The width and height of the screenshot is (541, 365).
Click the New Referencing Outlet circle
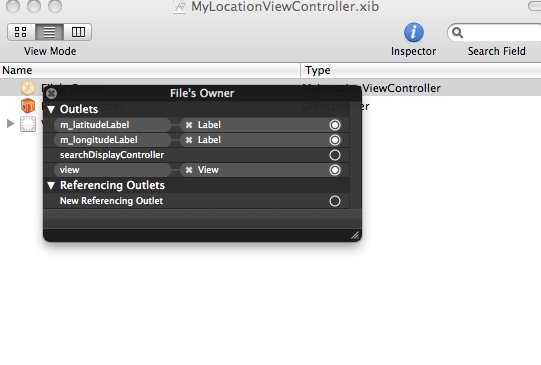click(x=335, y=201)
